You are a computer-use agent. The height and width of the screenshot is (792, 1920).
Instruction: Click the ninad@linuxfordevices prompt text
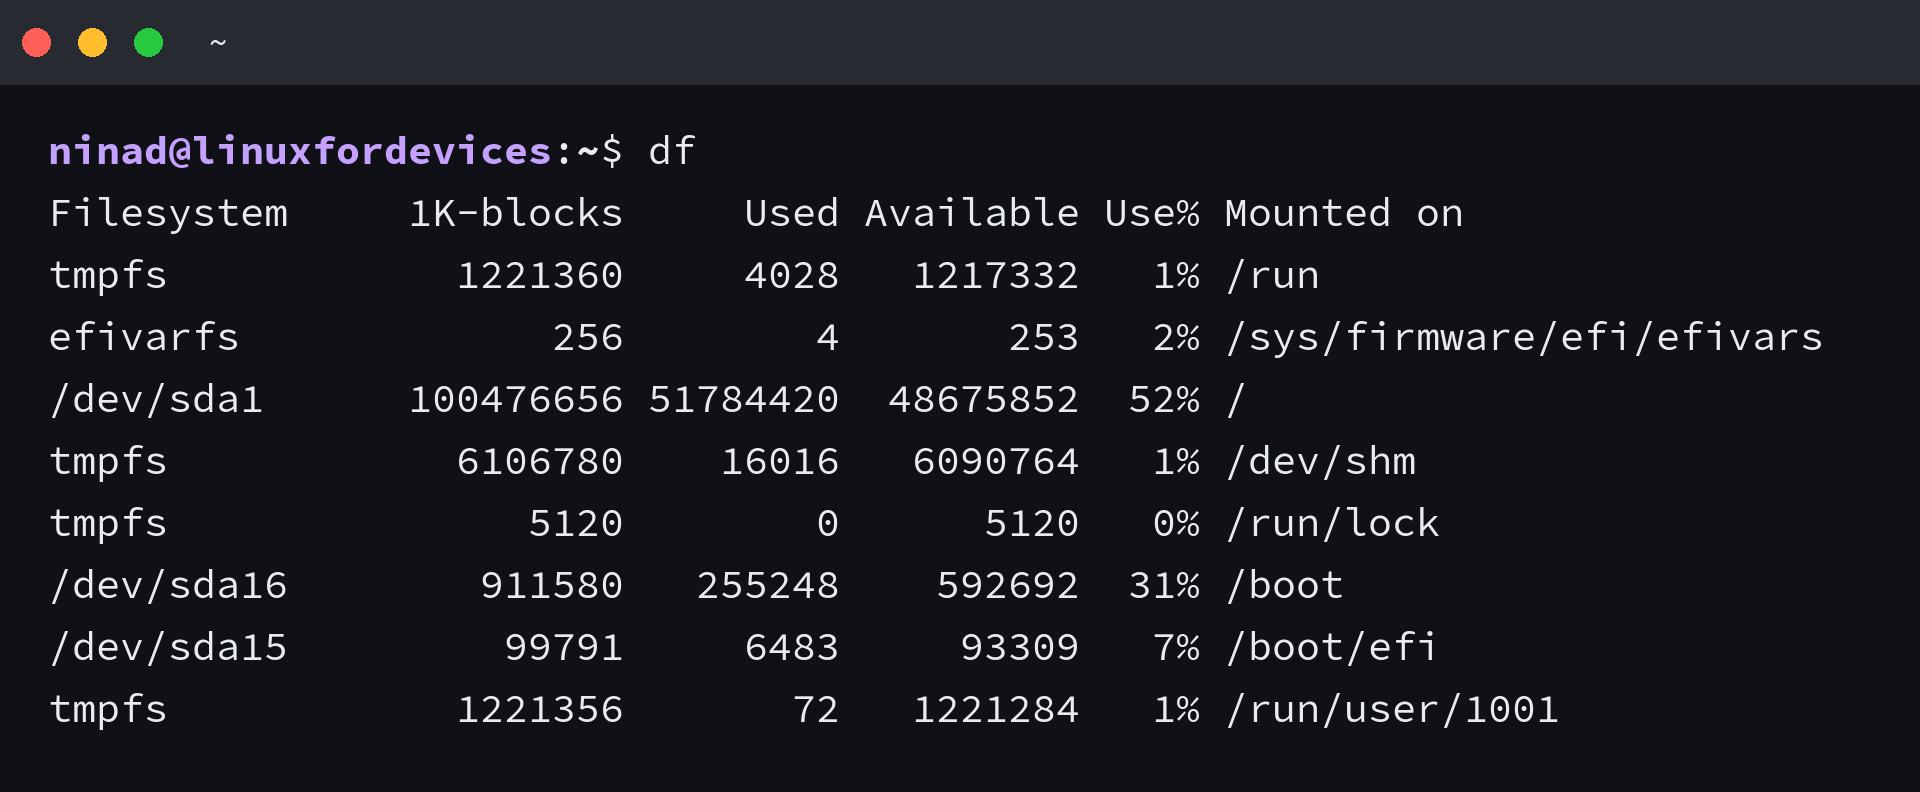click(x=300, y=151)
